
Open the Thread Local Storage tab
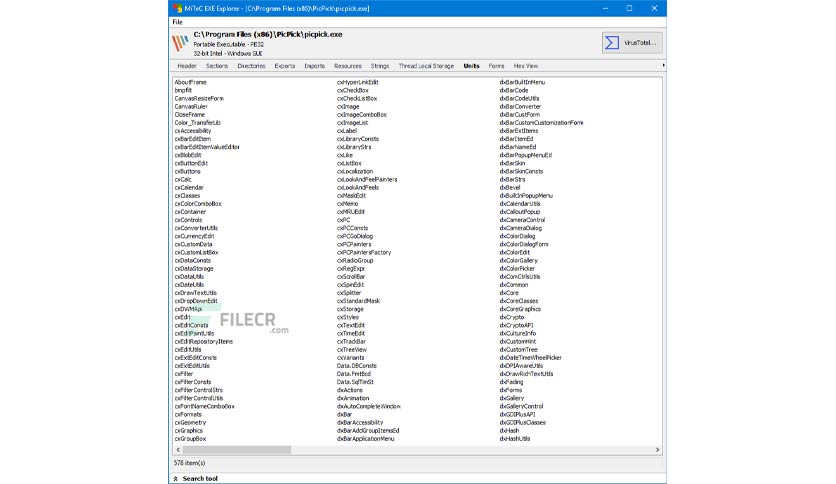pos(426,66)
